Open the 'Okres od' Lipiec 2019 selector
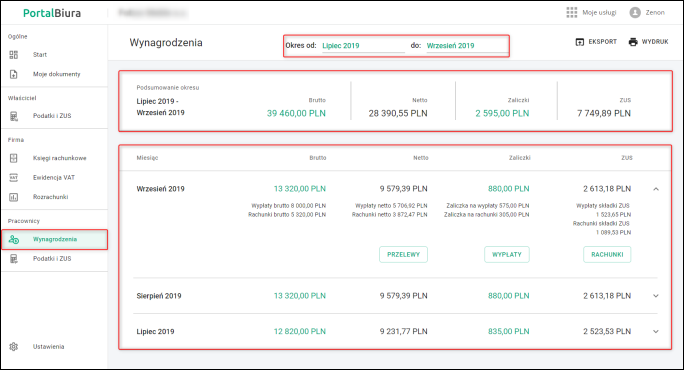Viewport: 684px width, 370px height. point(363,46)
